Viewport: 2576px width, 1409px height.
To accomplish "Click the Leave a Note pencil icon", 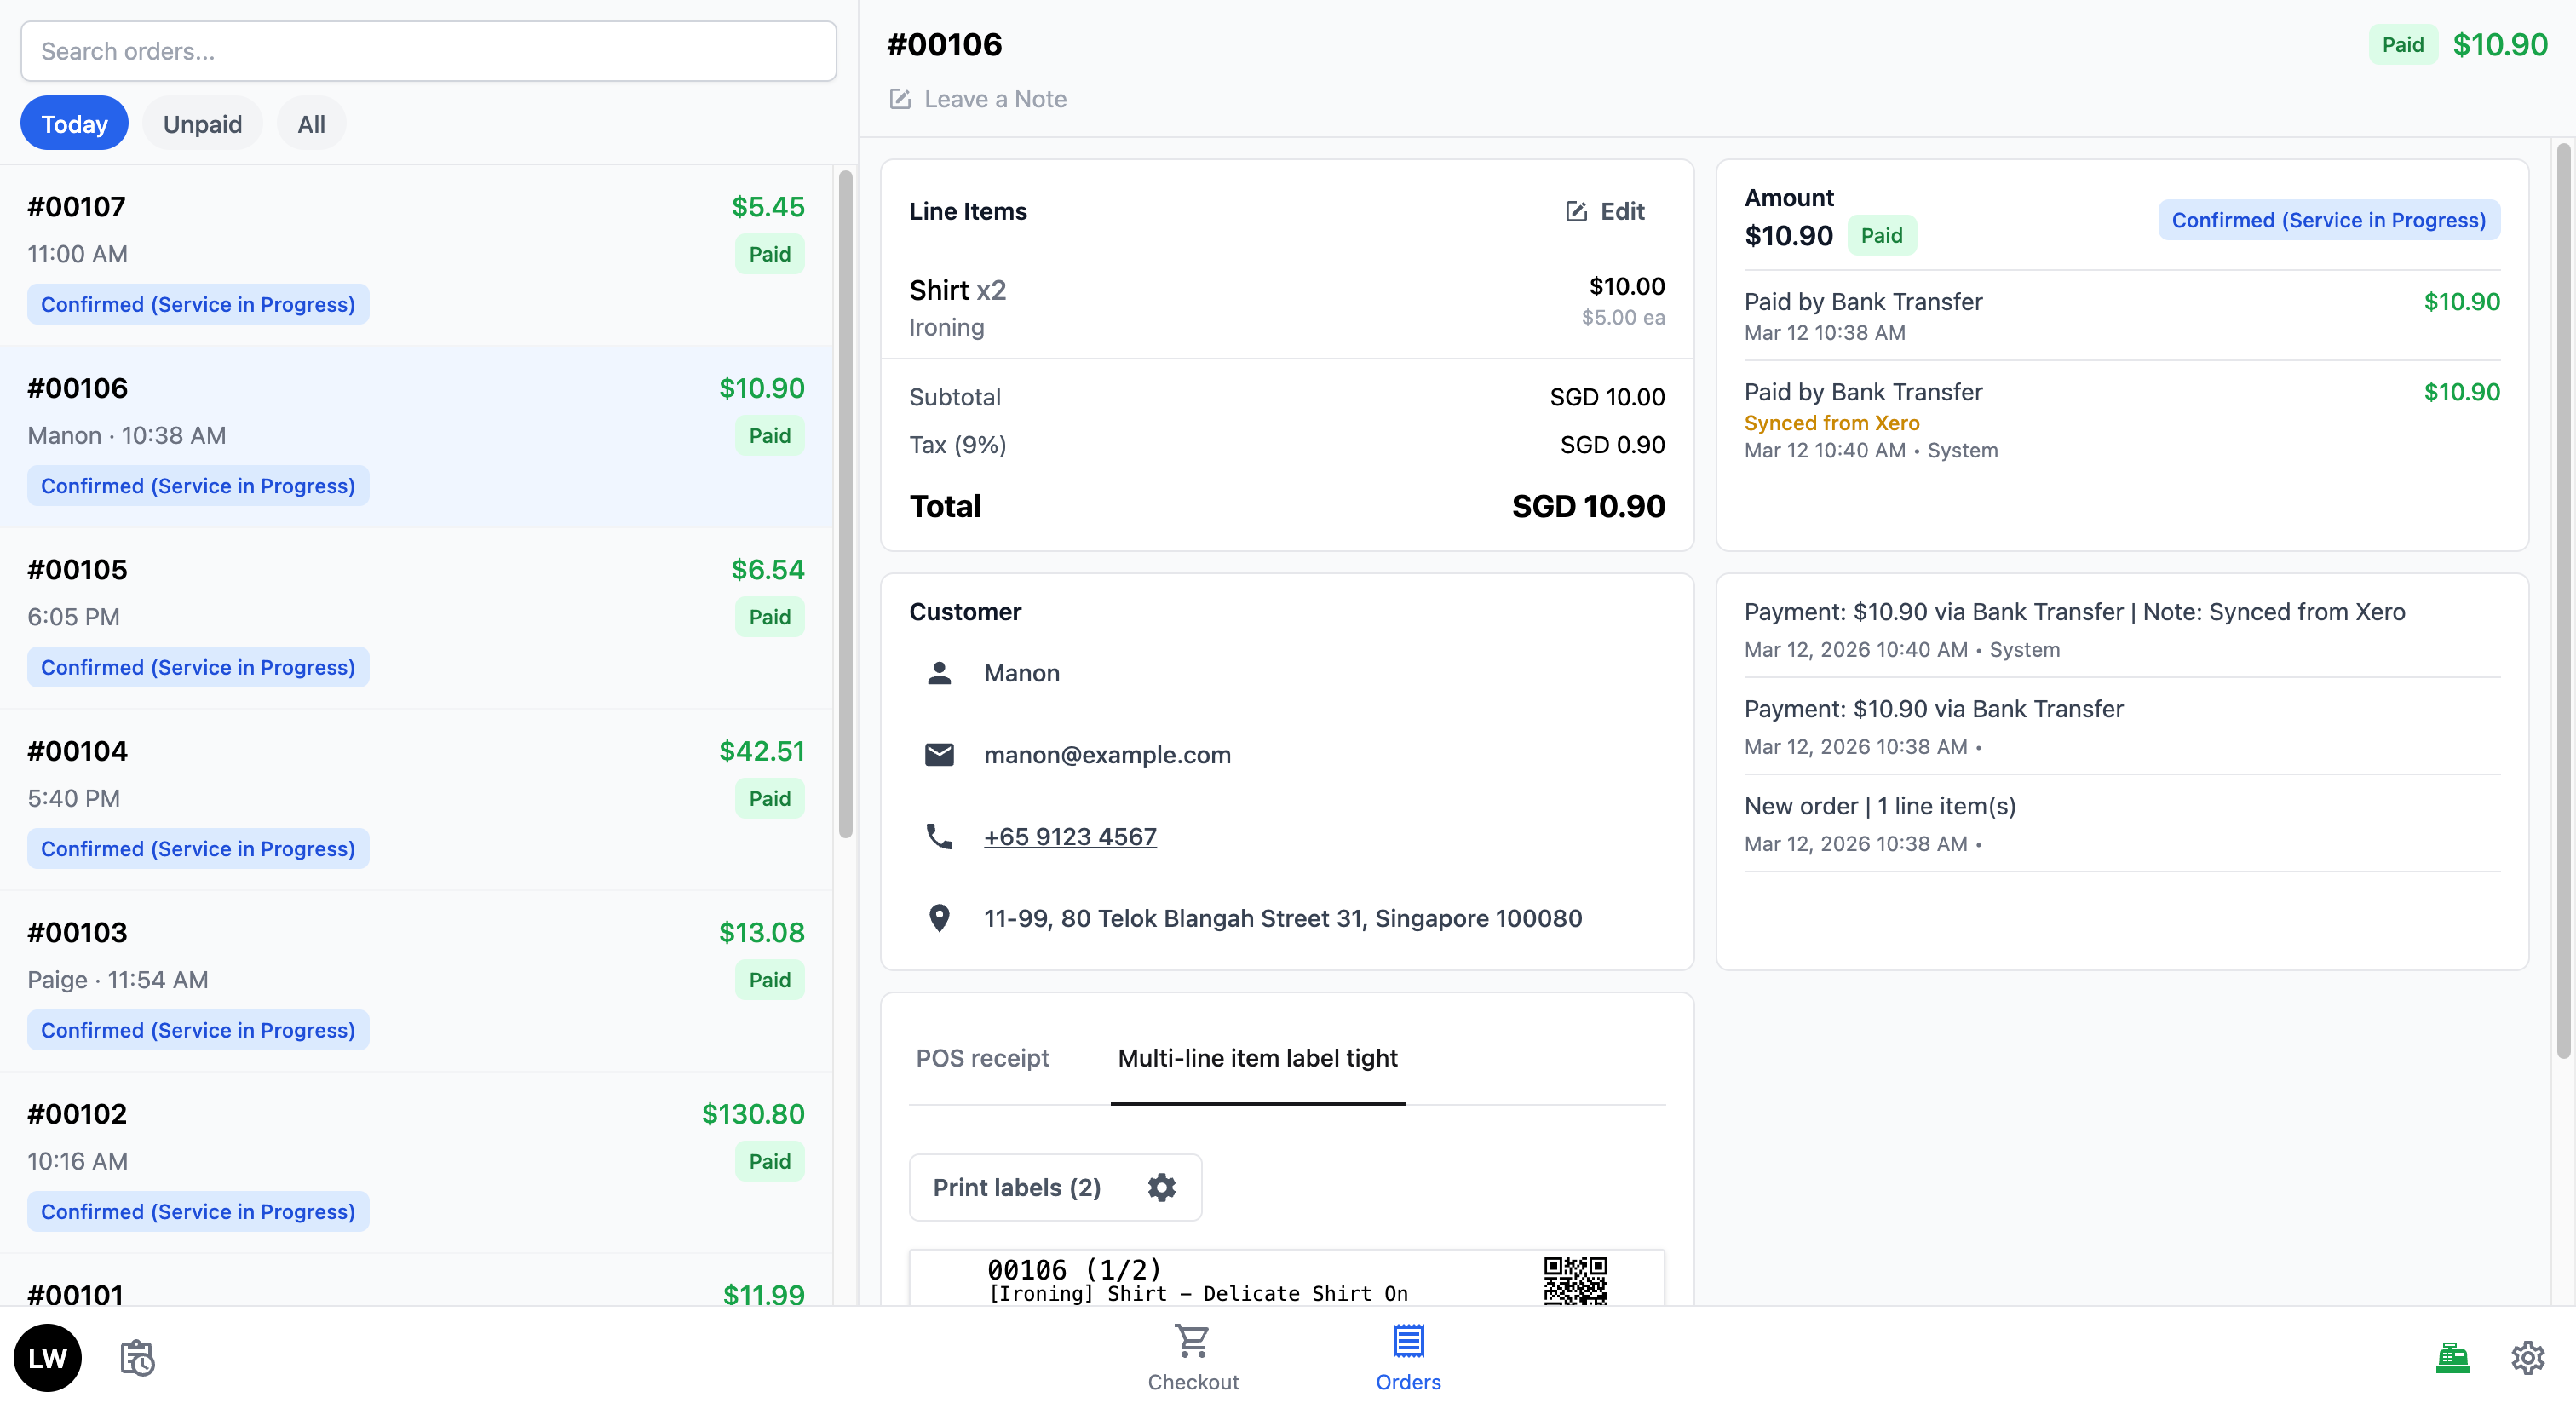I will click(x=900, y=99).
